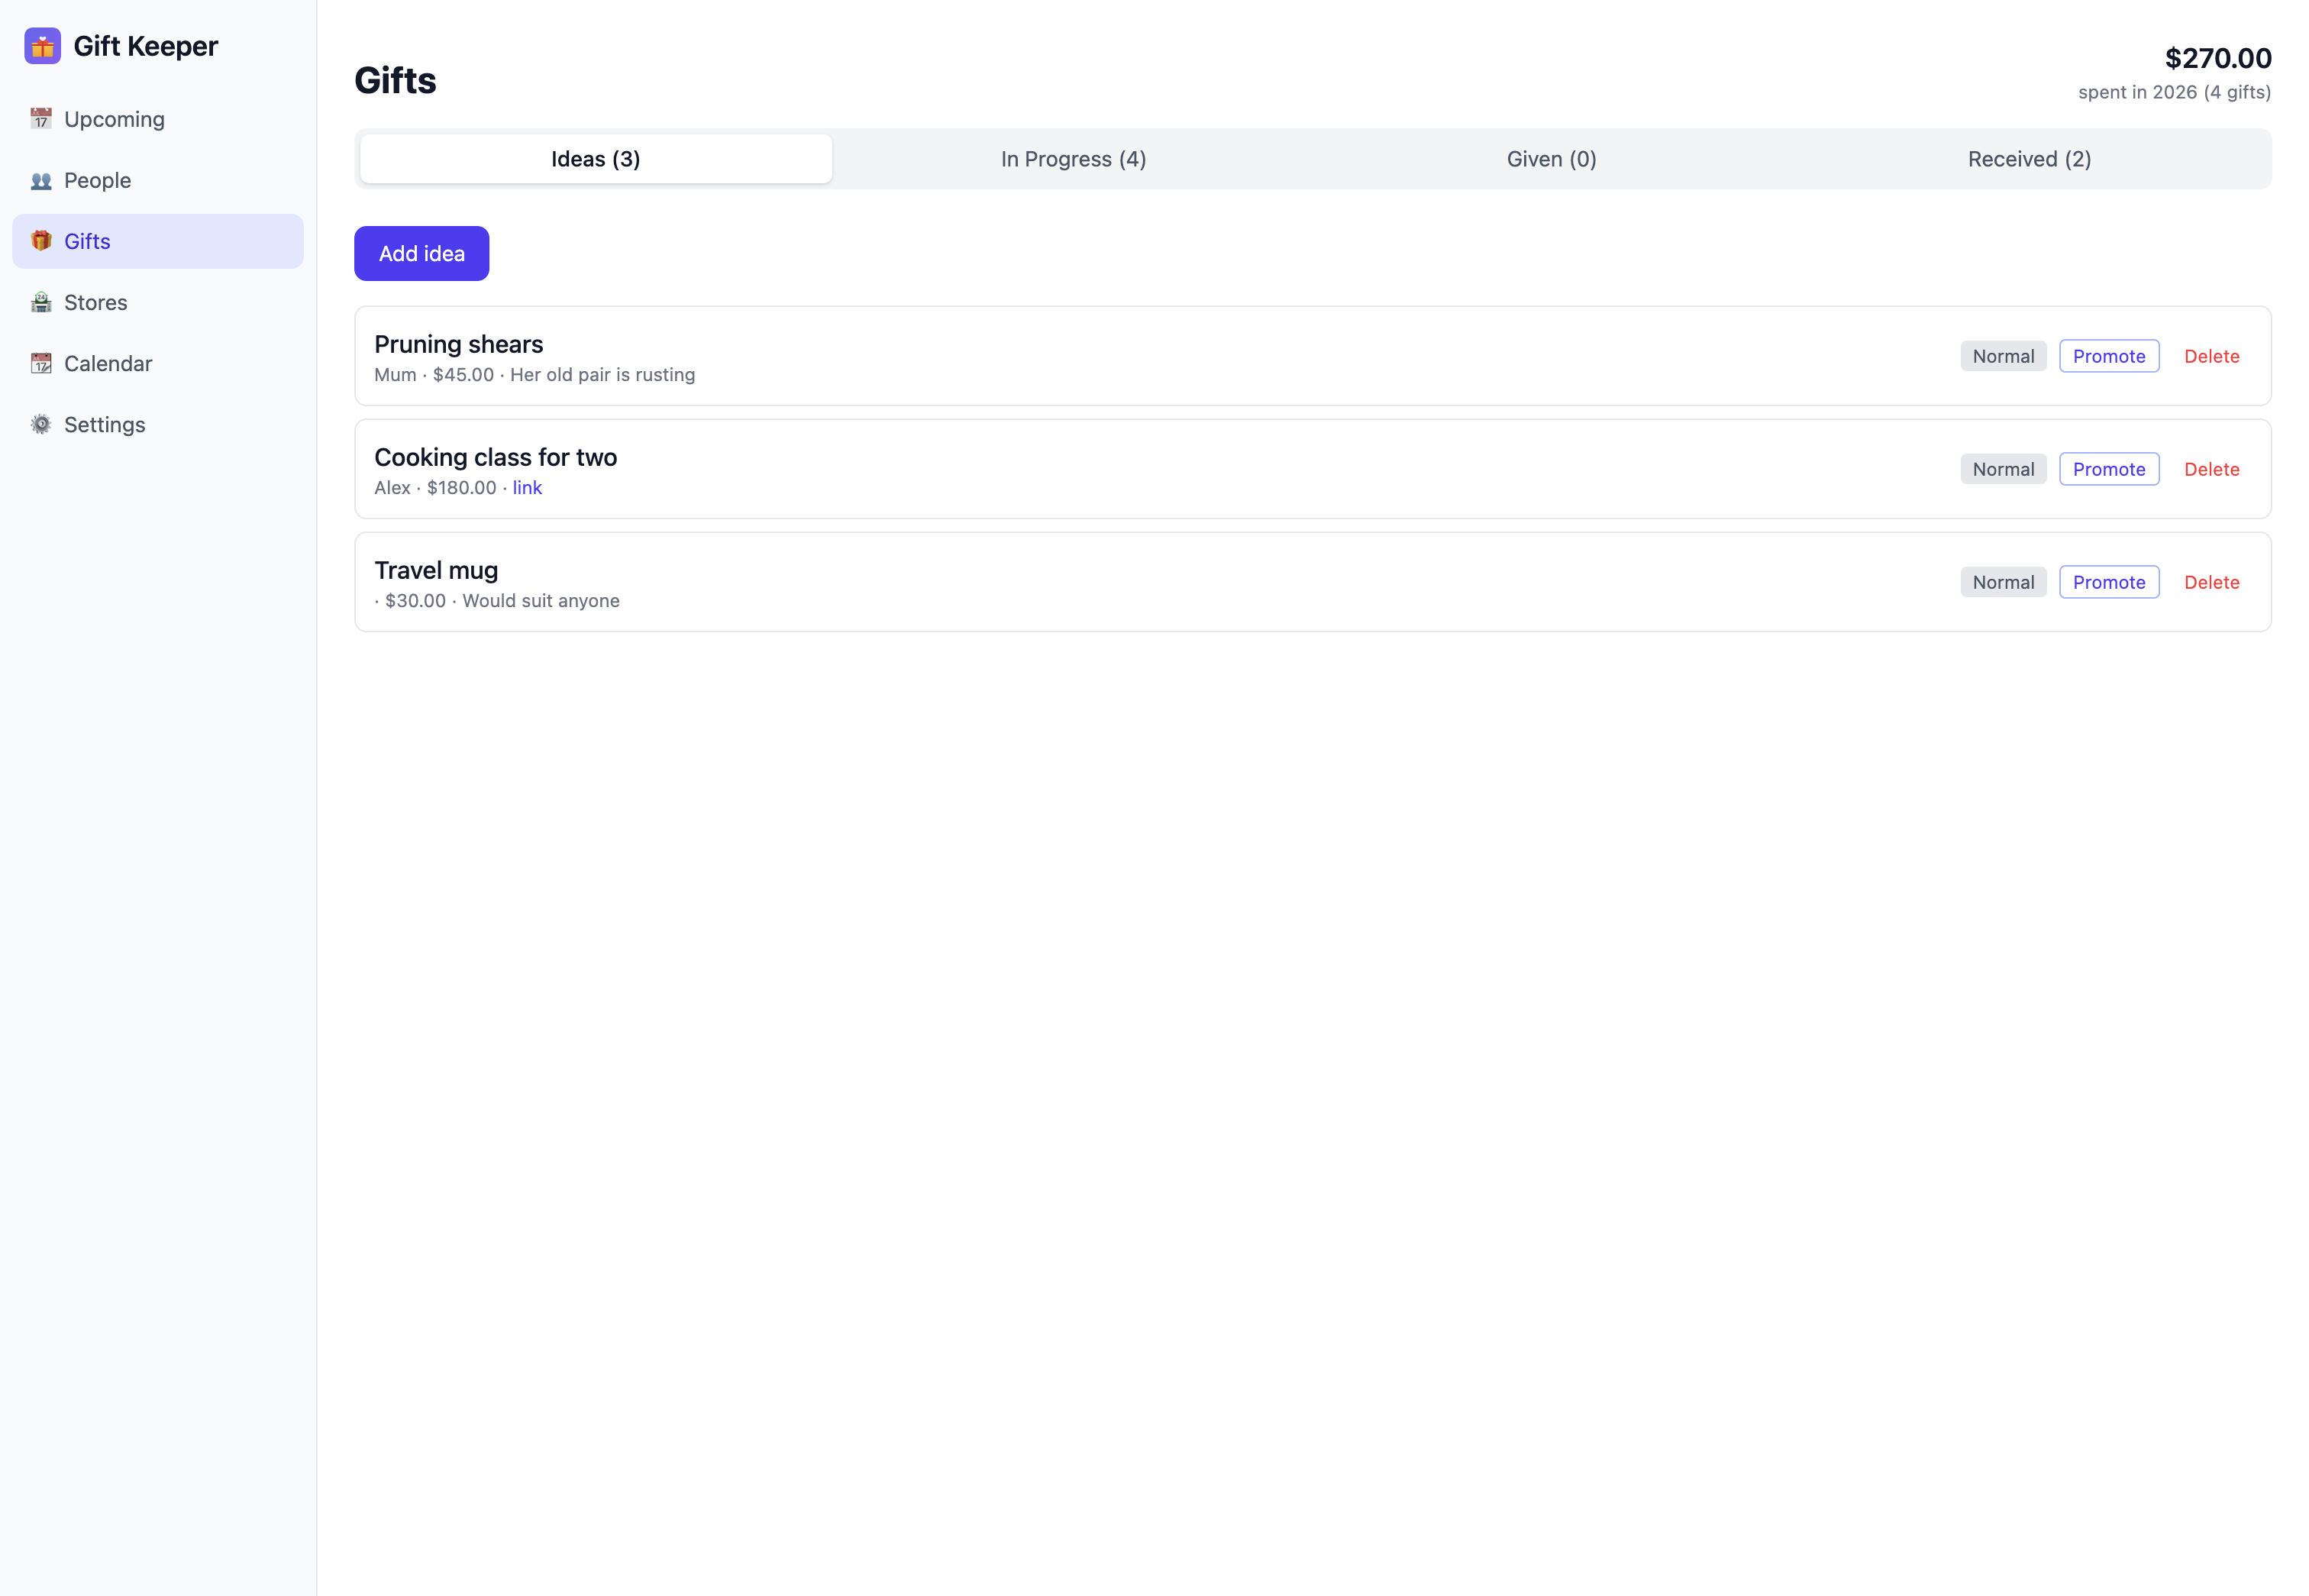This screenshot has height=1596, width=2309.
Task: Navigate to Calendar
Action: click(x=158, y=363)
